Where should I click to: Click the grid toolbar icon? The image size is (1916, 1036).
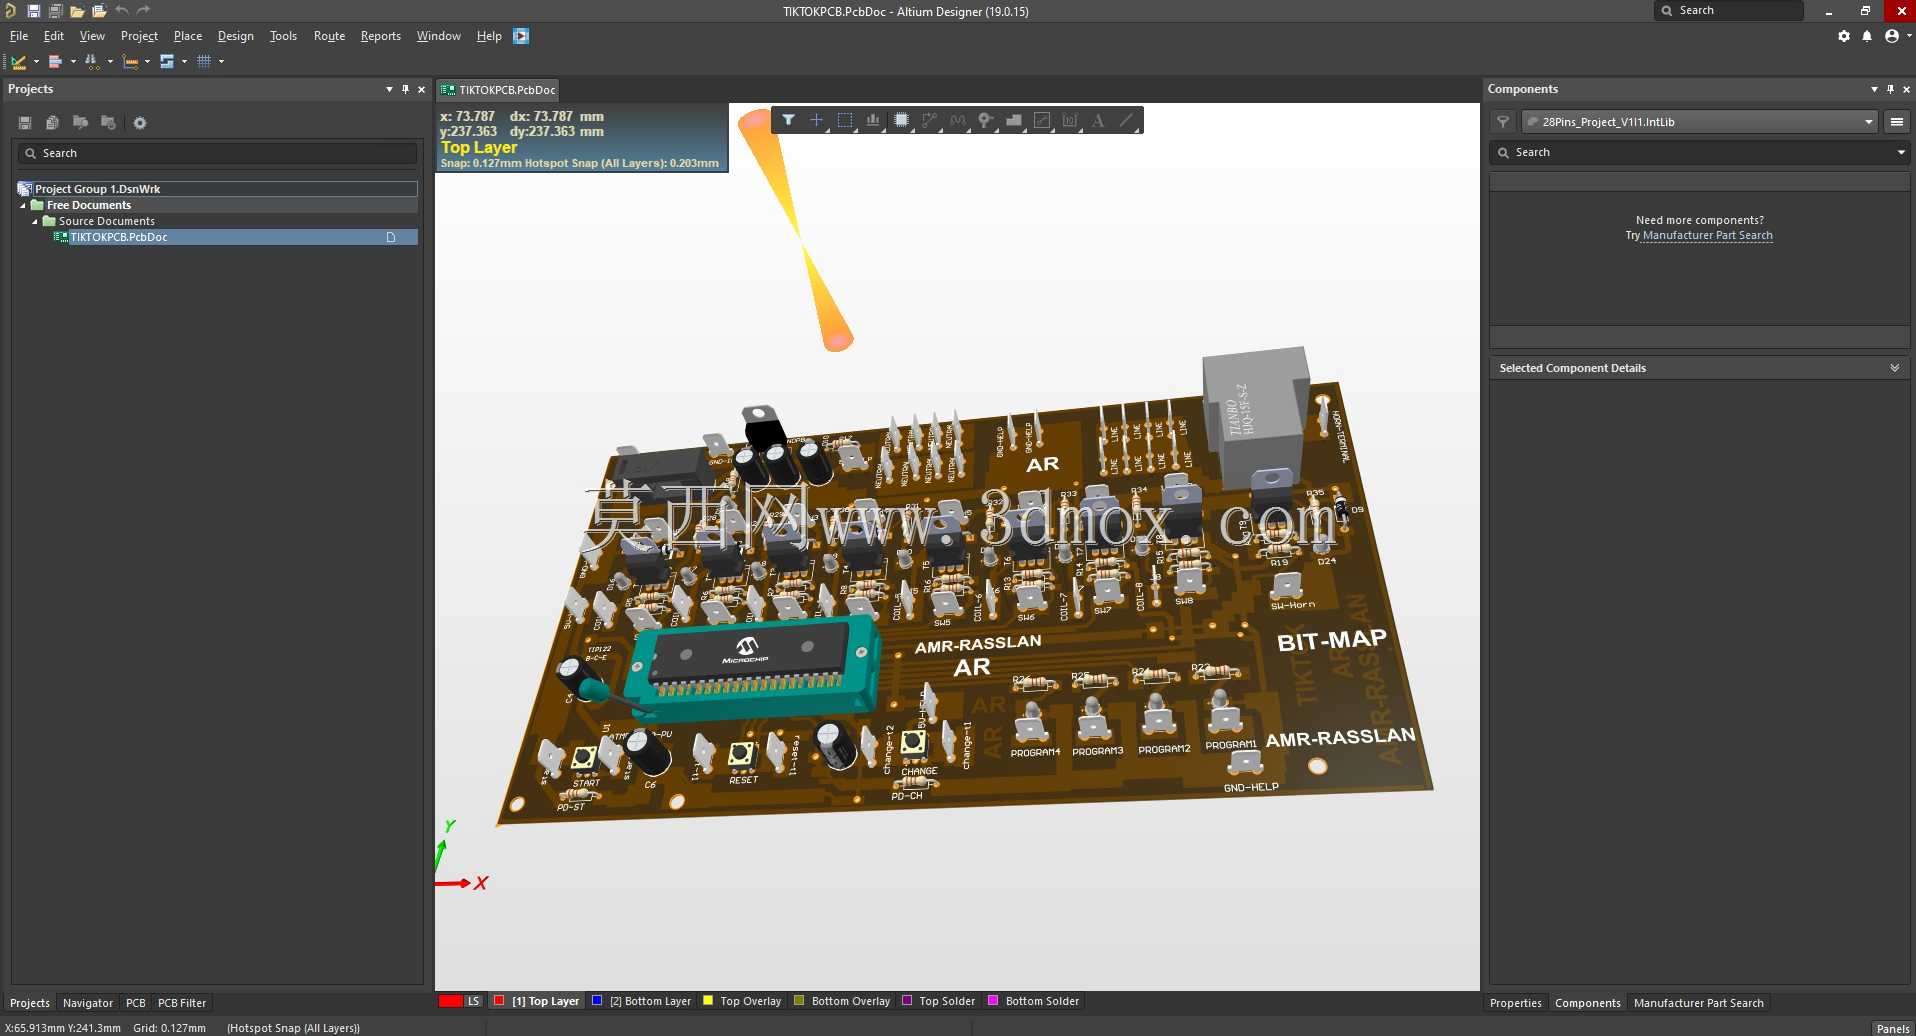tap(204, 62)
